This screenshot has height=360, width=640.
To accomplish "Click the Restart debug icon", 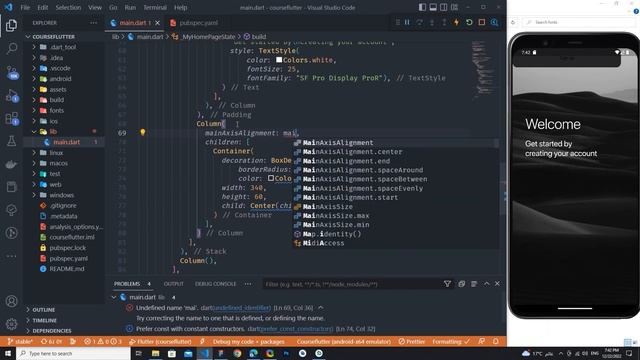I will [x=469, y=22].
